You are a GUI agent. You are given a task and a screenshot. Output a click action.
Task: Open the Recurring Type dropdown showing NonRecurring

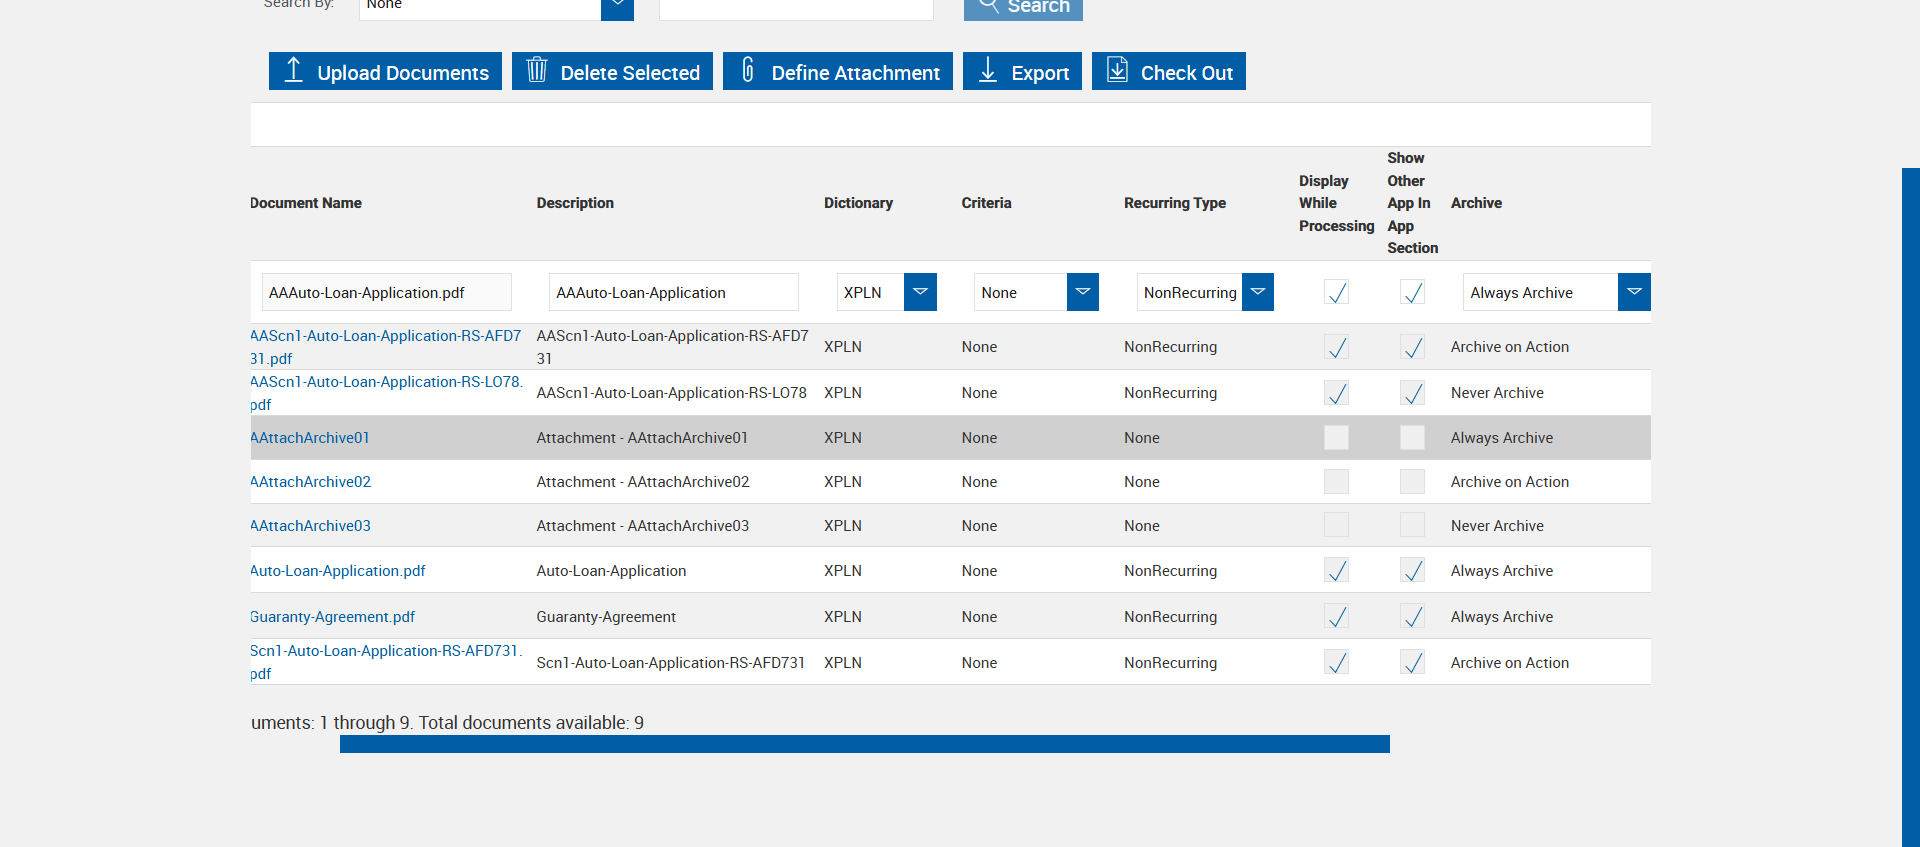point(1205,292)
